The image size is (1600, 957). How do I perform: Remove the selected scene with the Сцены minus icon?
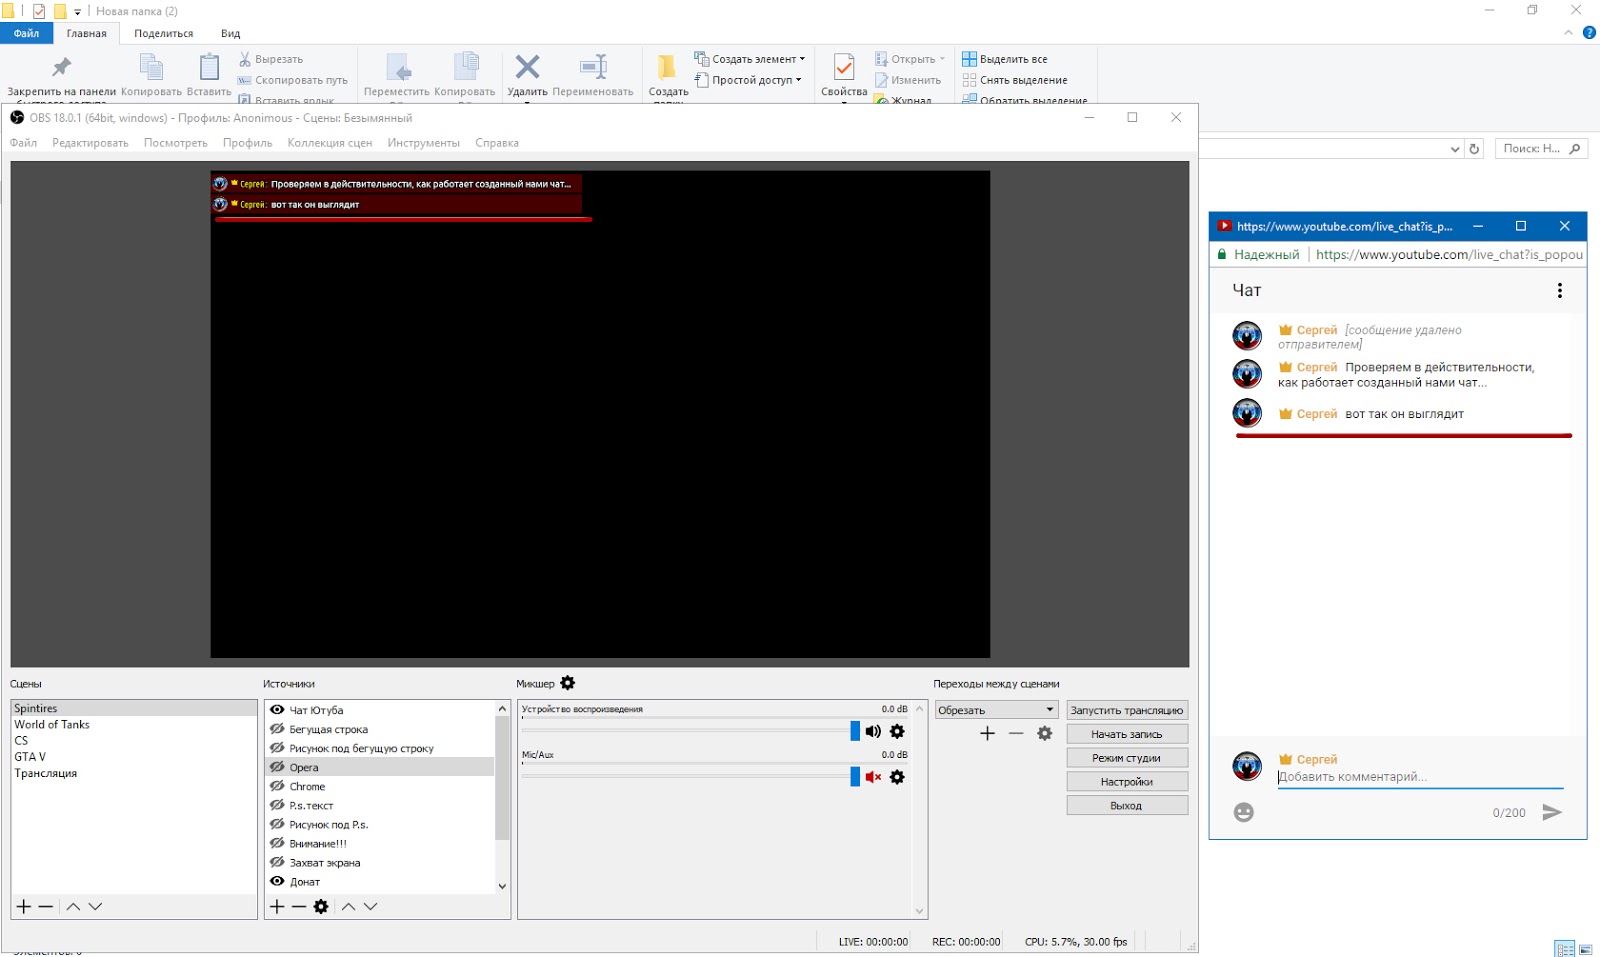tap(46, 907)
